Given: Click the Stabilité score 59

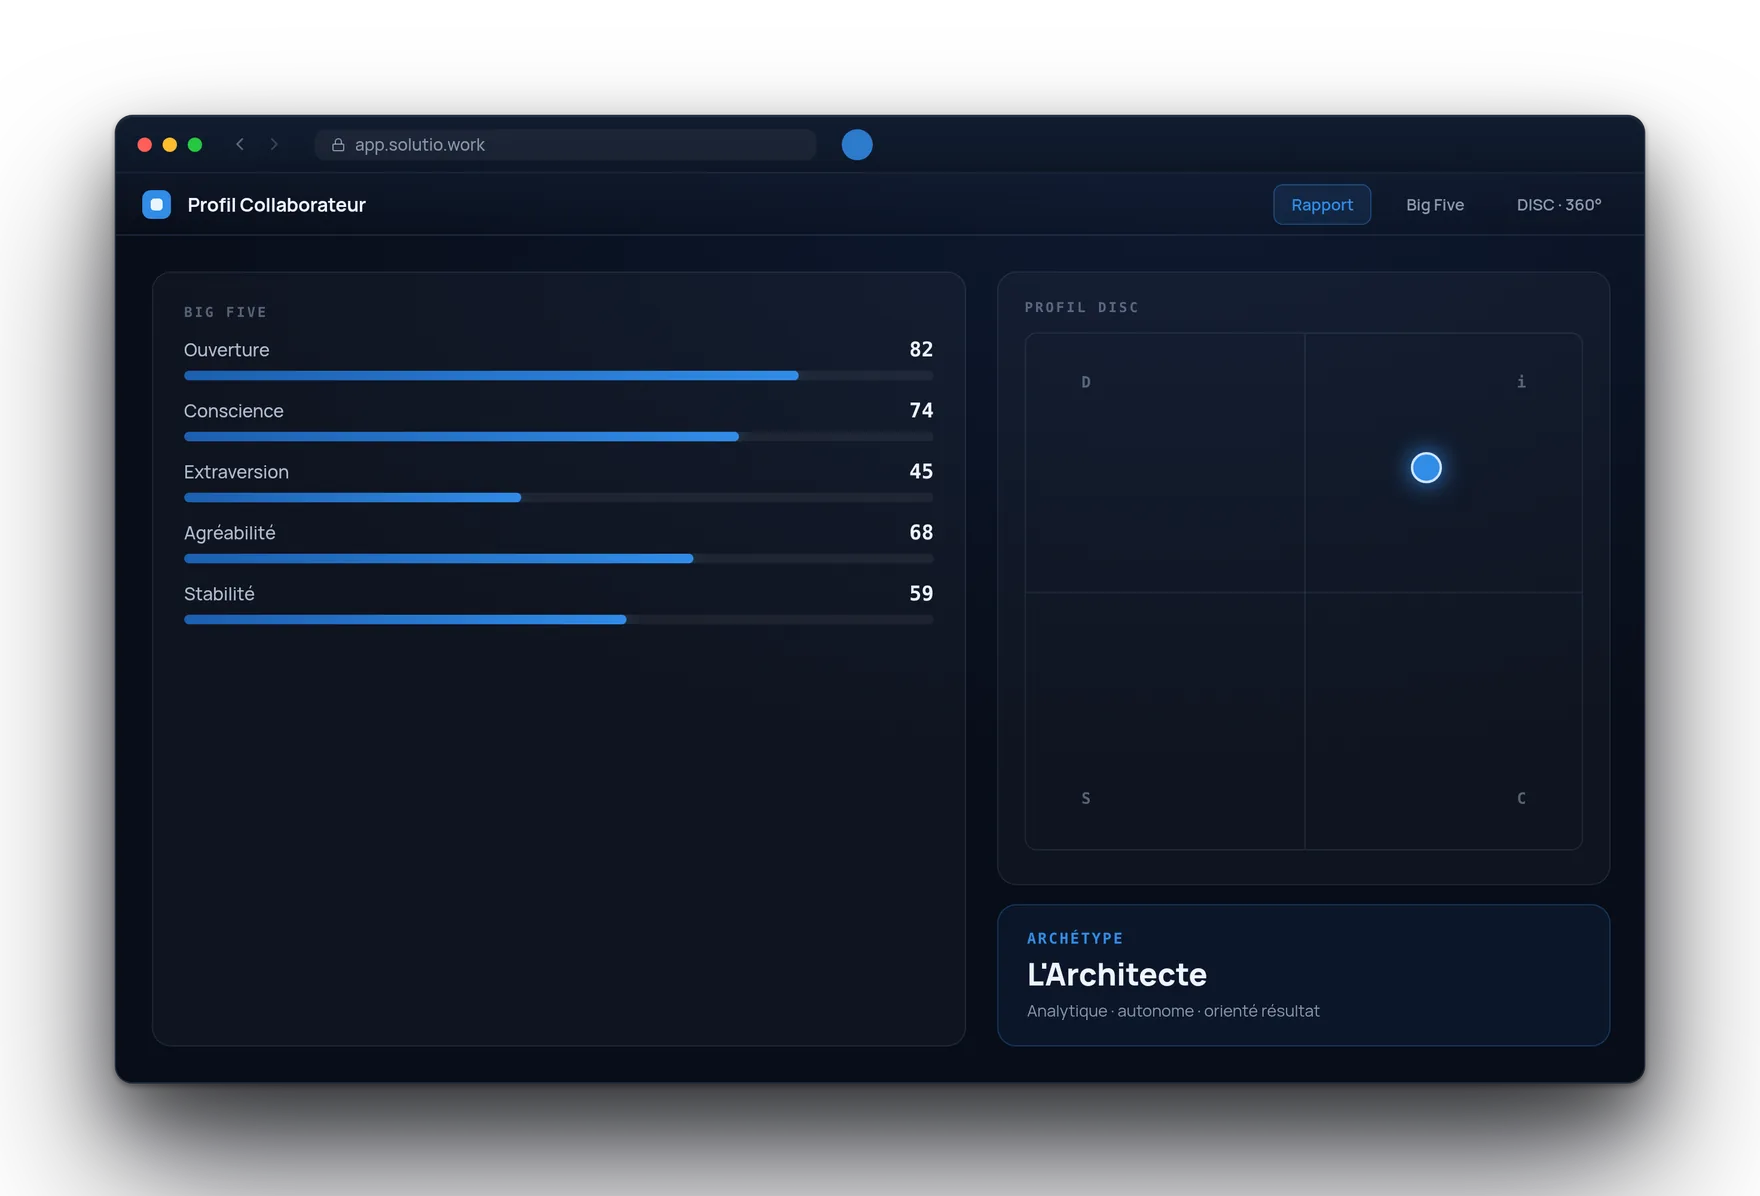Looking at the screenshot, I should coord(921,593).
